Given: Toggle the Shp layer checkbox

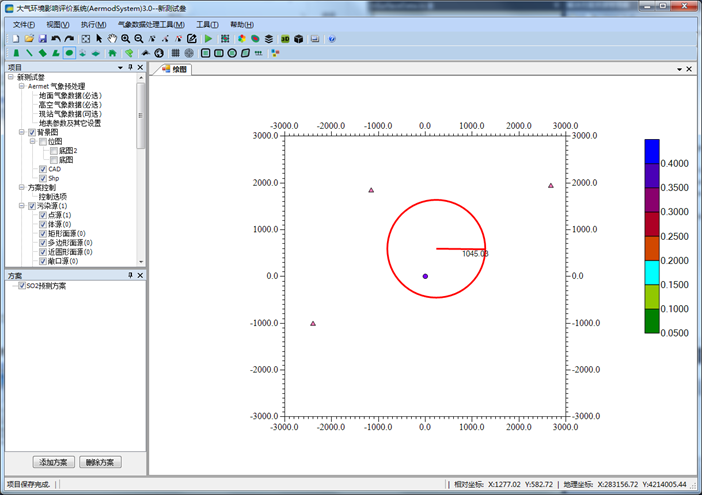Looking at the screenshot, I should [x=43, y=178].
